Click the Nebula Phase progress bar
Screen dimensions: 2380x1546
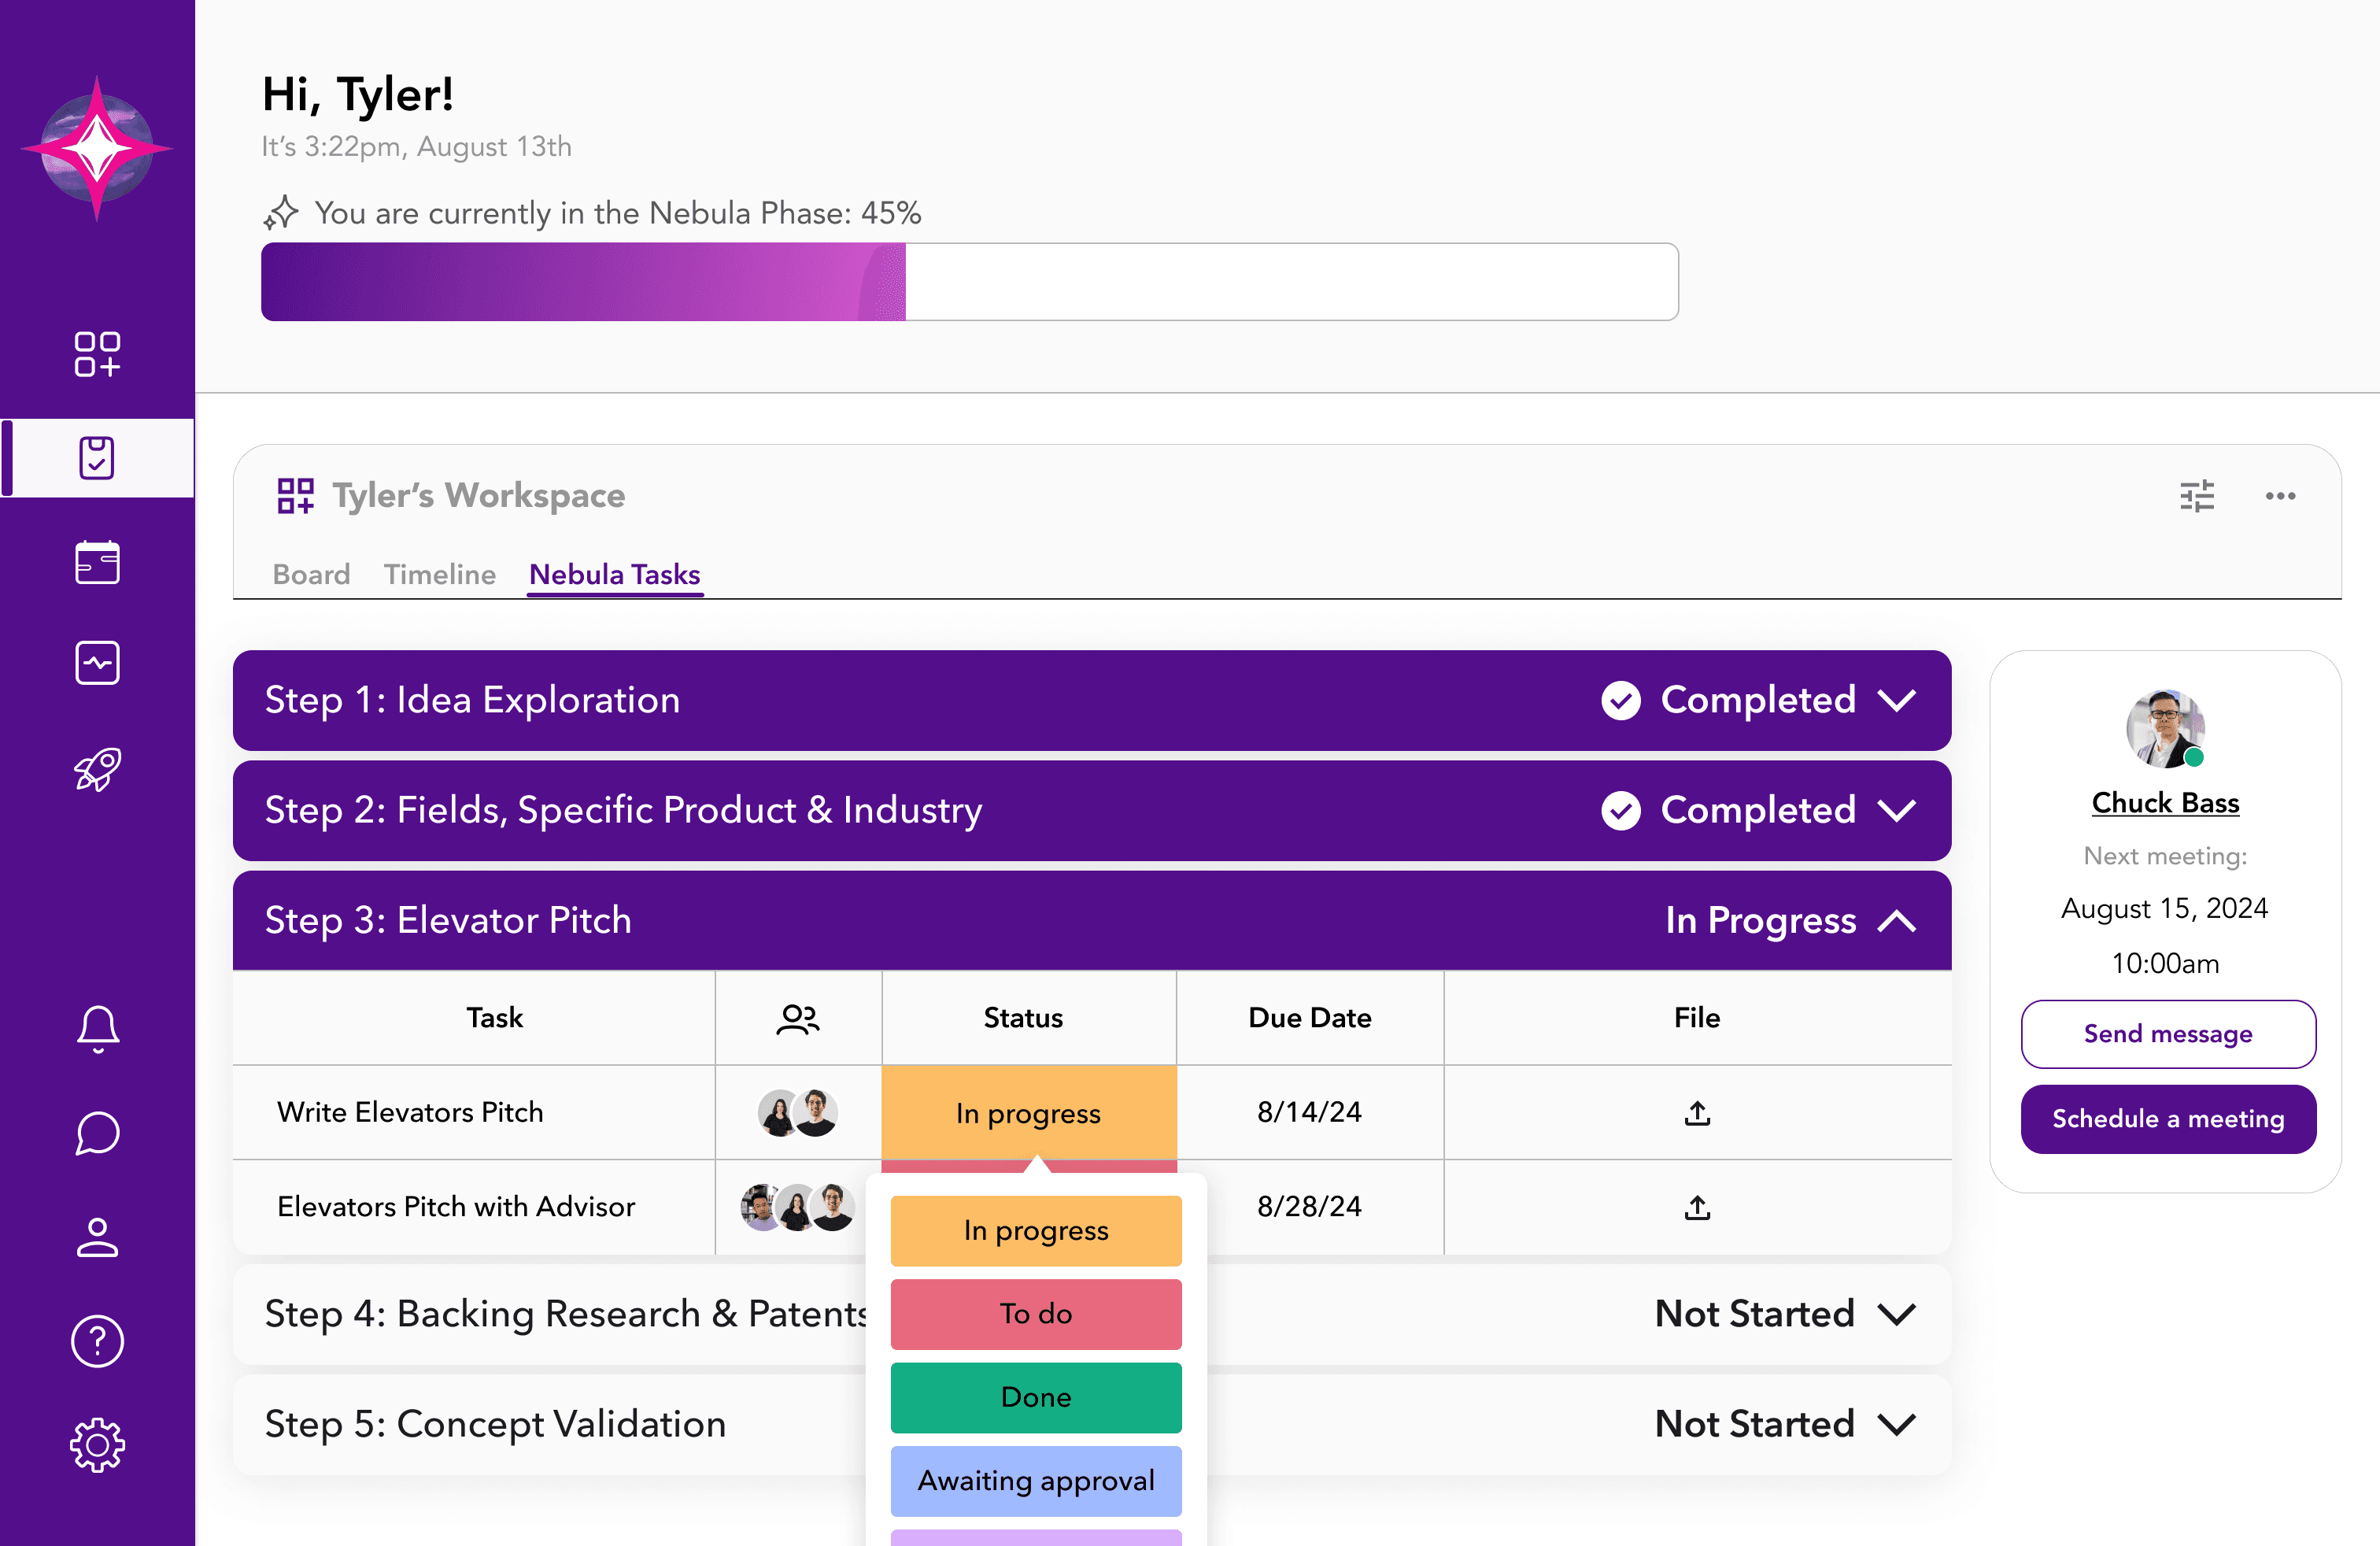click(968, 282)
